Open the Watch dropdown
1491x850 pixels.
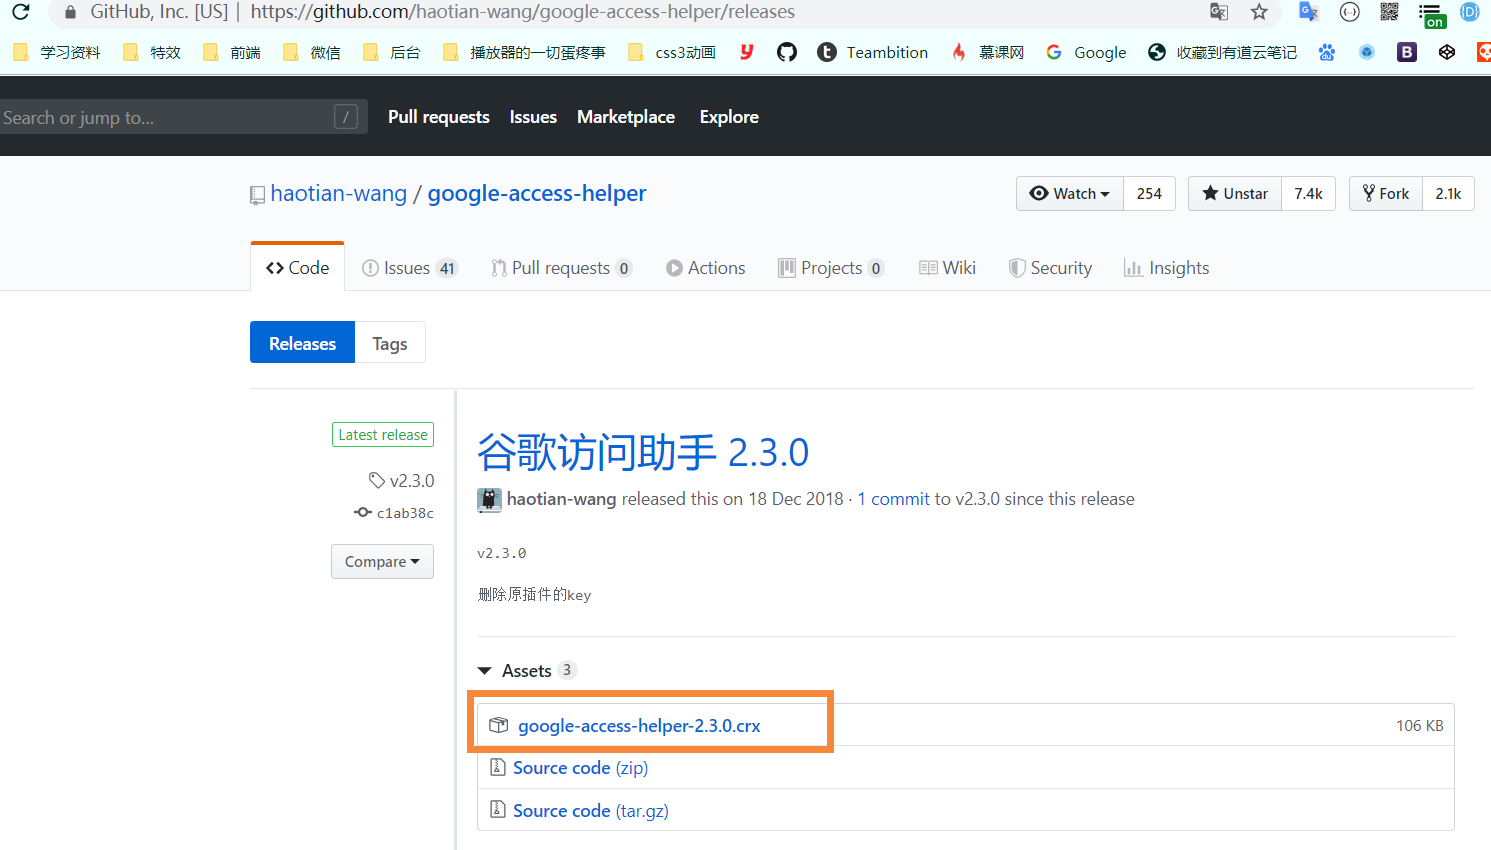tap(1070, 194)
